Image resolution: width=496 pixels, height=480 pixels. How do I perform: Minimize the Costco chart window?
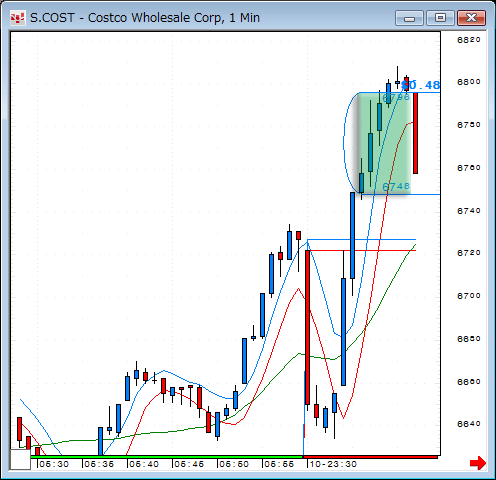[409, 18]
